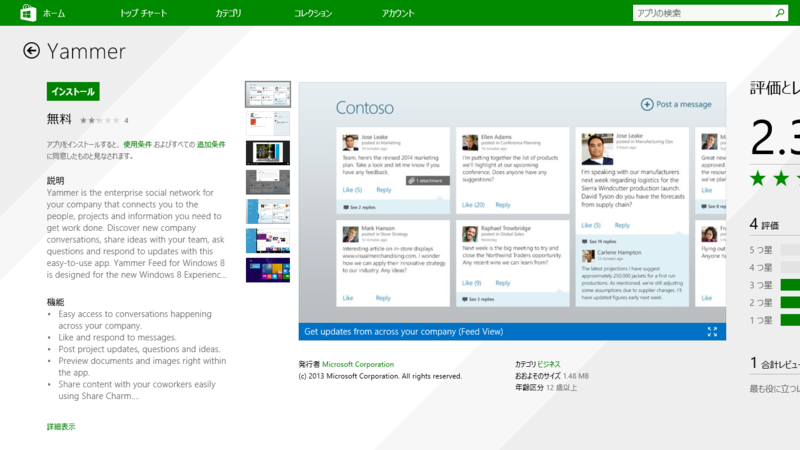800x450 pixels.
Task: Click the green インストール button
Action: (73, 91)
